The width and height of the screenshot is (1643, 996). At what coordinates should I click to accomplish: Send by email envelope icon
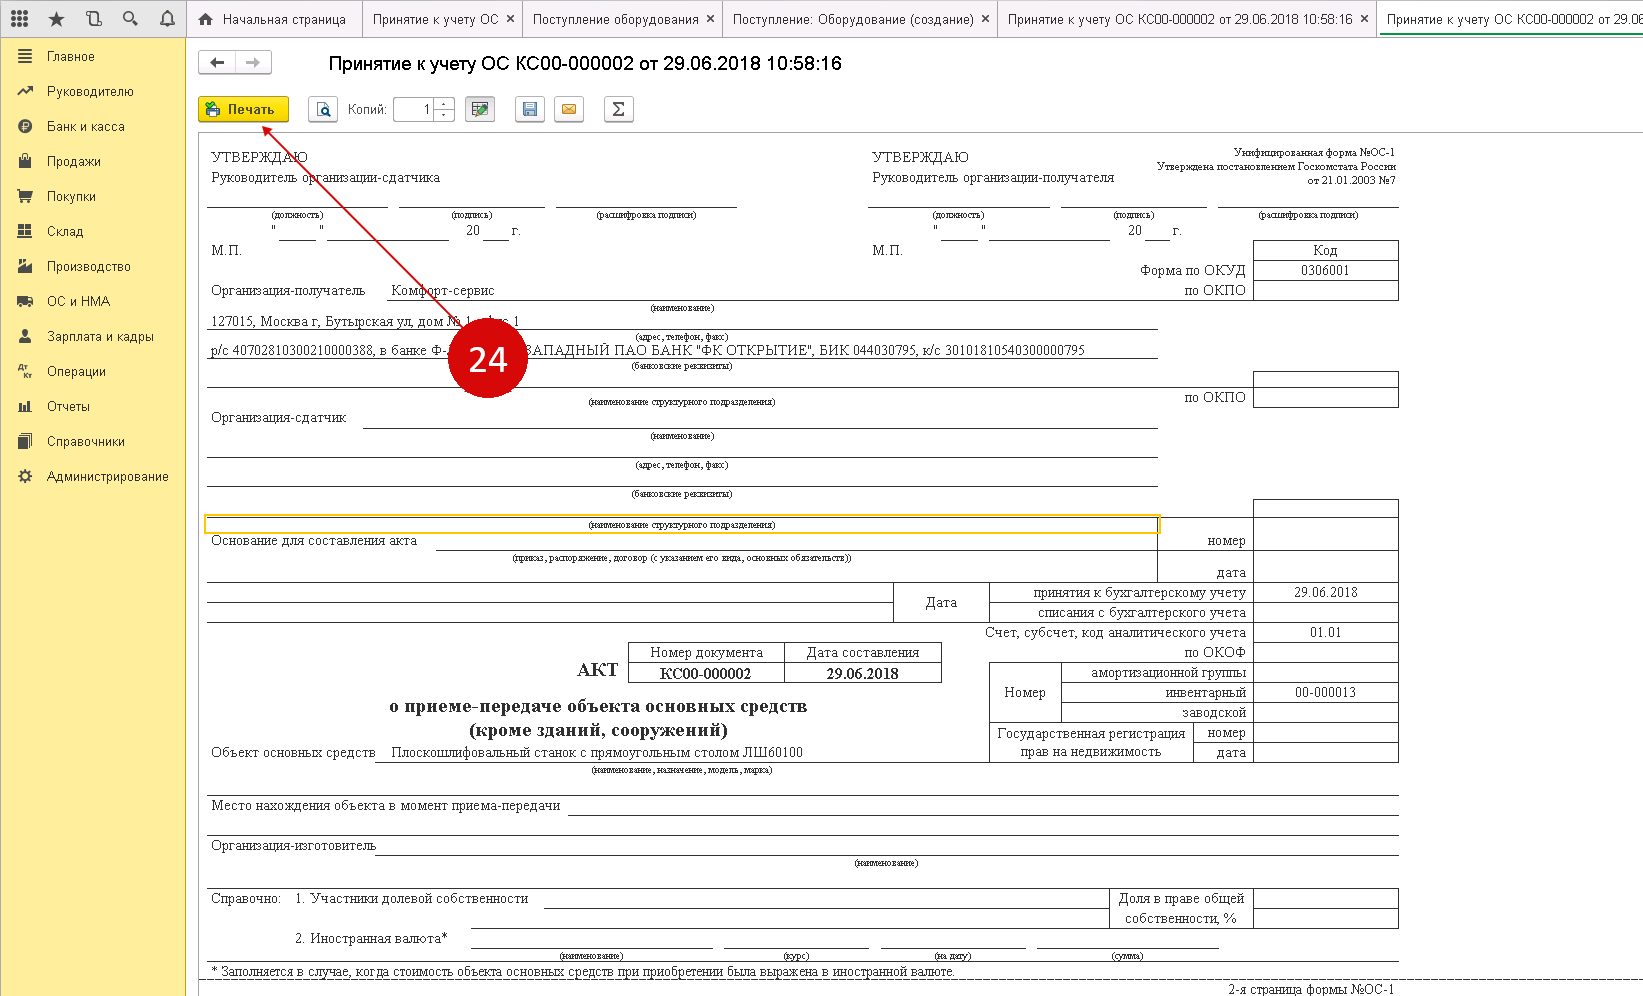tap(569, 109)
